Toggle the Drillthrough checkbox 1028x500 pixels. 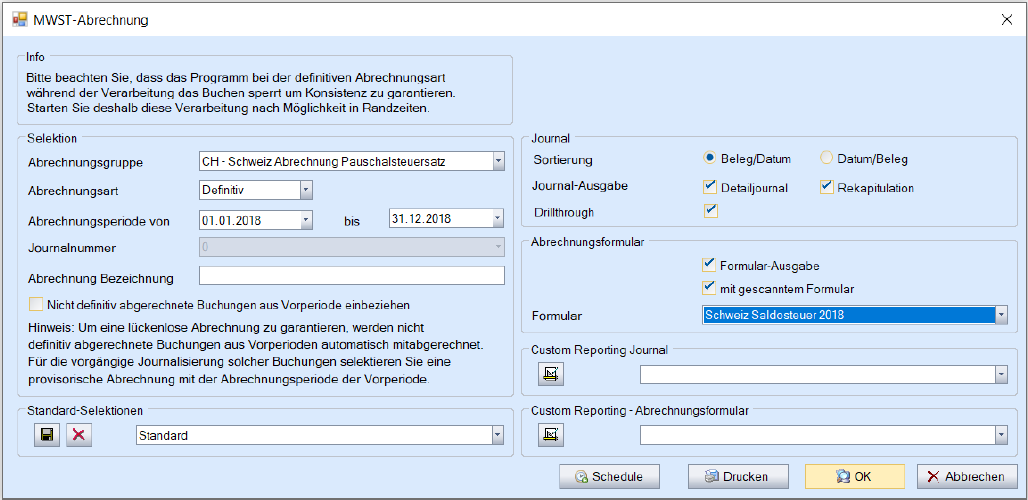[x=710, y=211]
